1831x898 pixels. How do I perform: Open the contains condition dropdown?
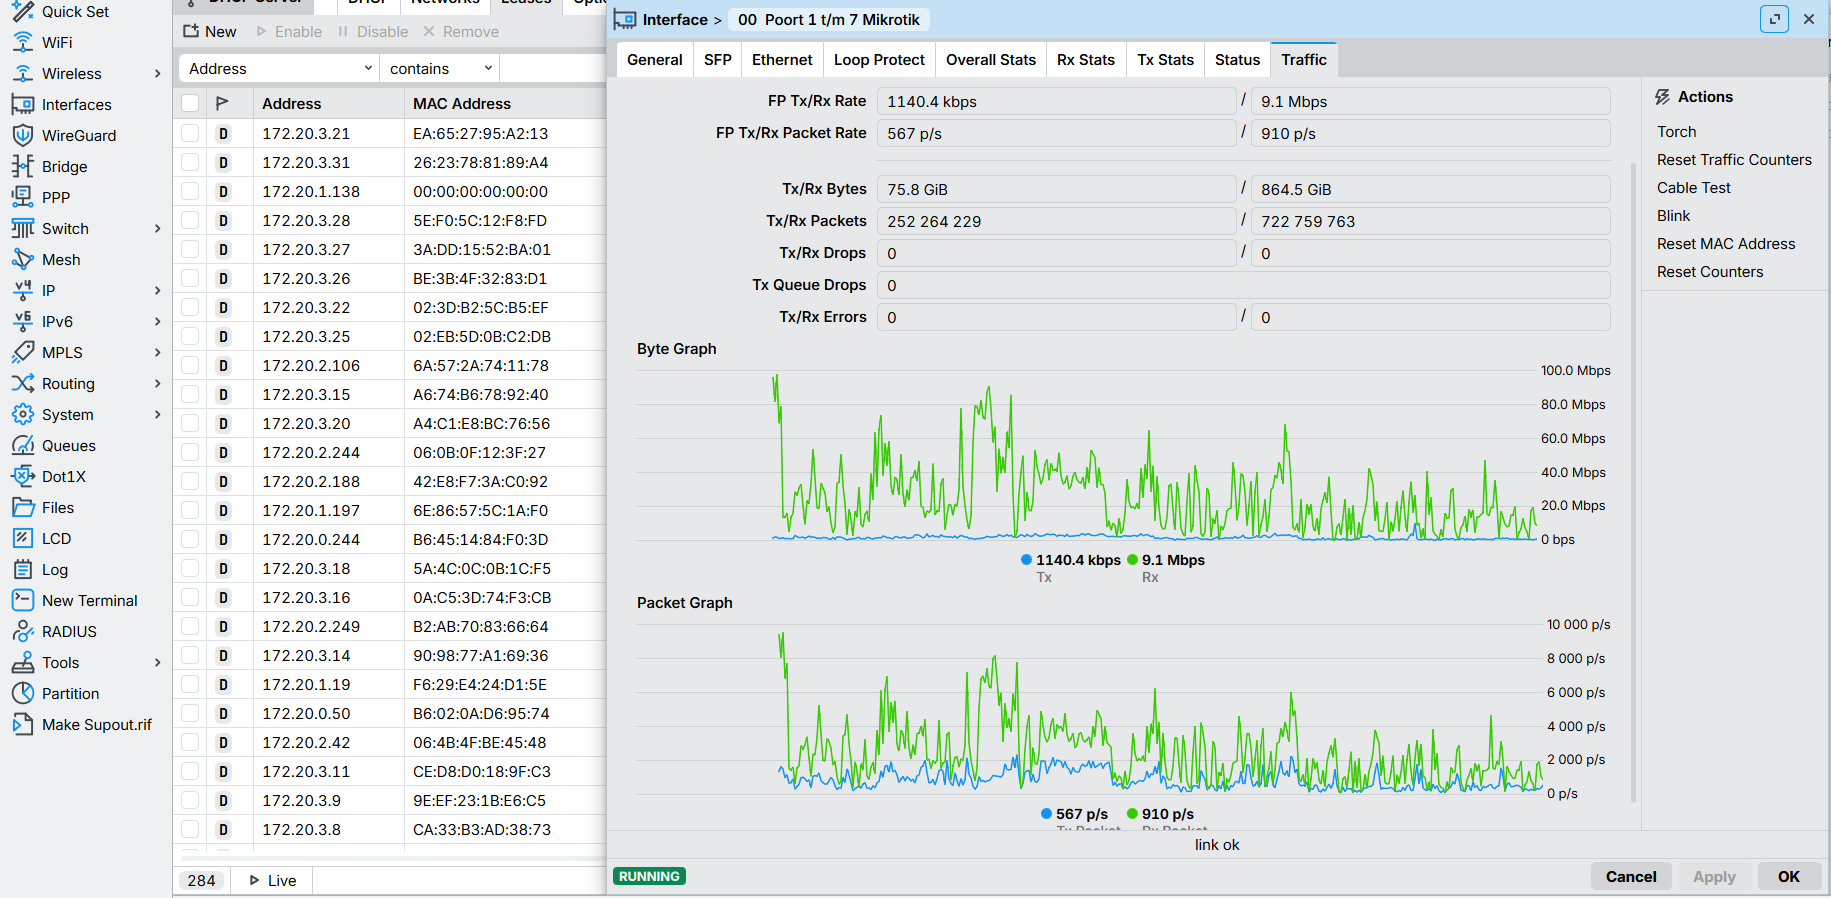coord(440,68)
